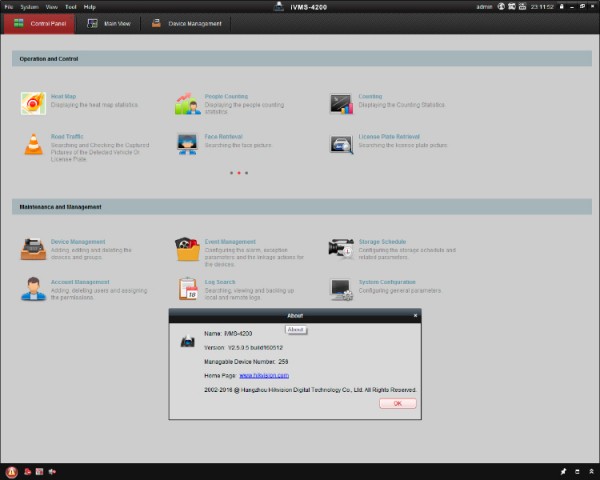Click the Counting link text
Viewport: 600px width, 480px height.
tap(370, 96)
